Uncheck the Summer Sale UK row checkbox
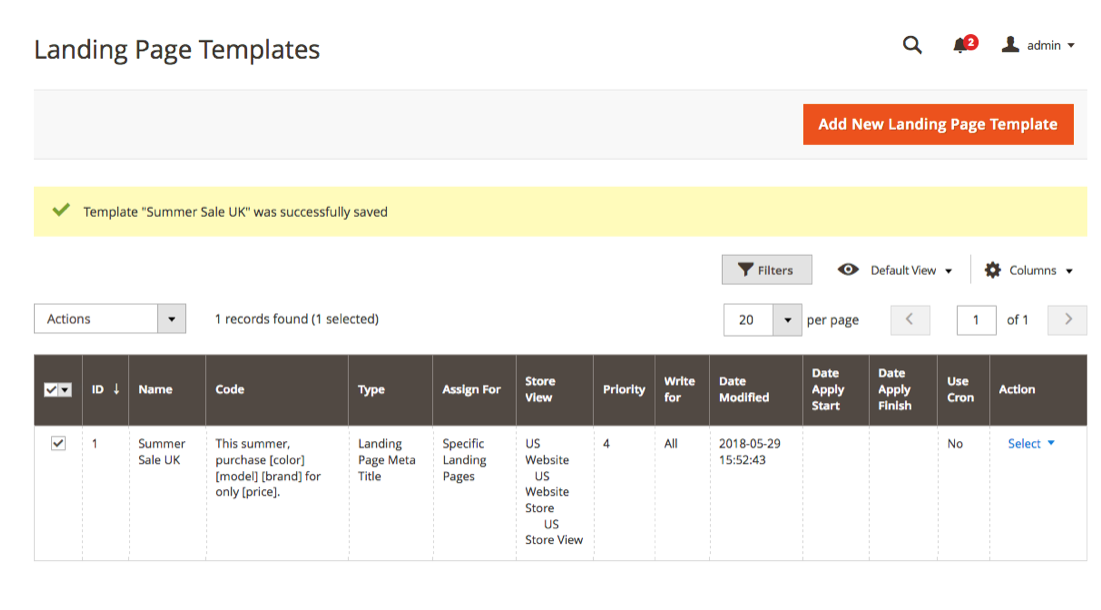The height and width of the screenshot is (610, 1101). [x=58, y=444]
